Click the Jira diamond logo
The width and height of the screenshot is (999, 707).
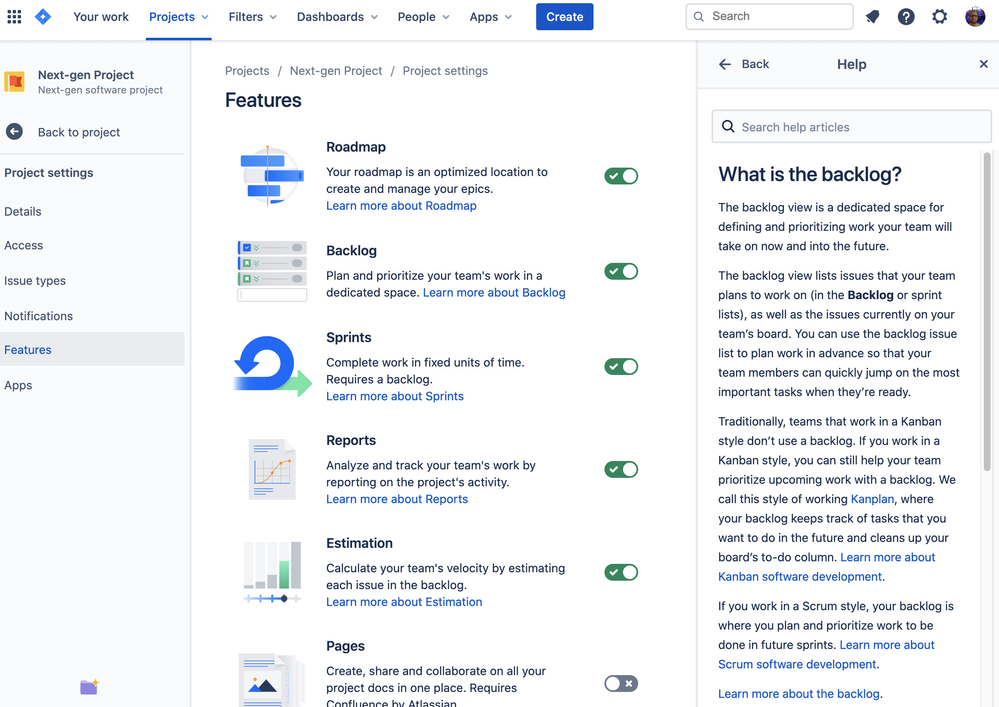pos(43,17)
